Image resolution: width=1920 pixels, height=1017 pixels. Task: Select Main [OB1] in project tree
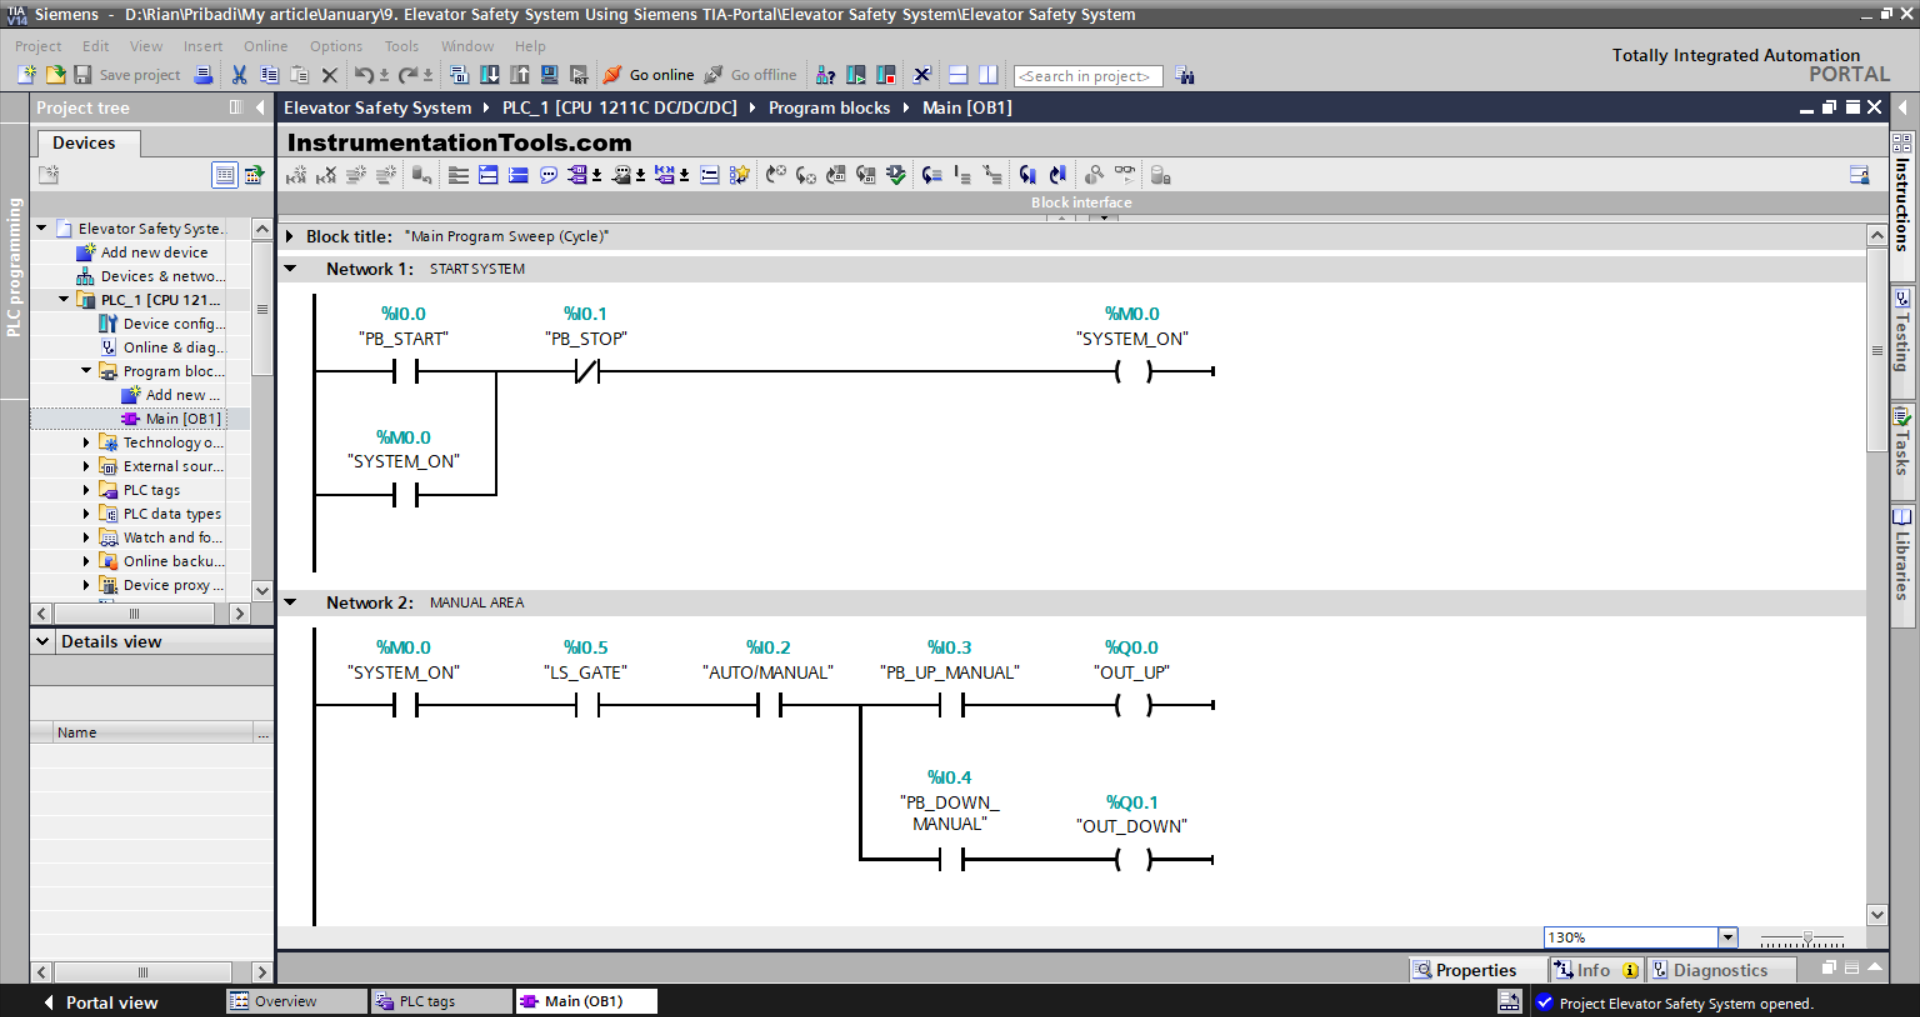pyautogui.click(x=172, y=419)
